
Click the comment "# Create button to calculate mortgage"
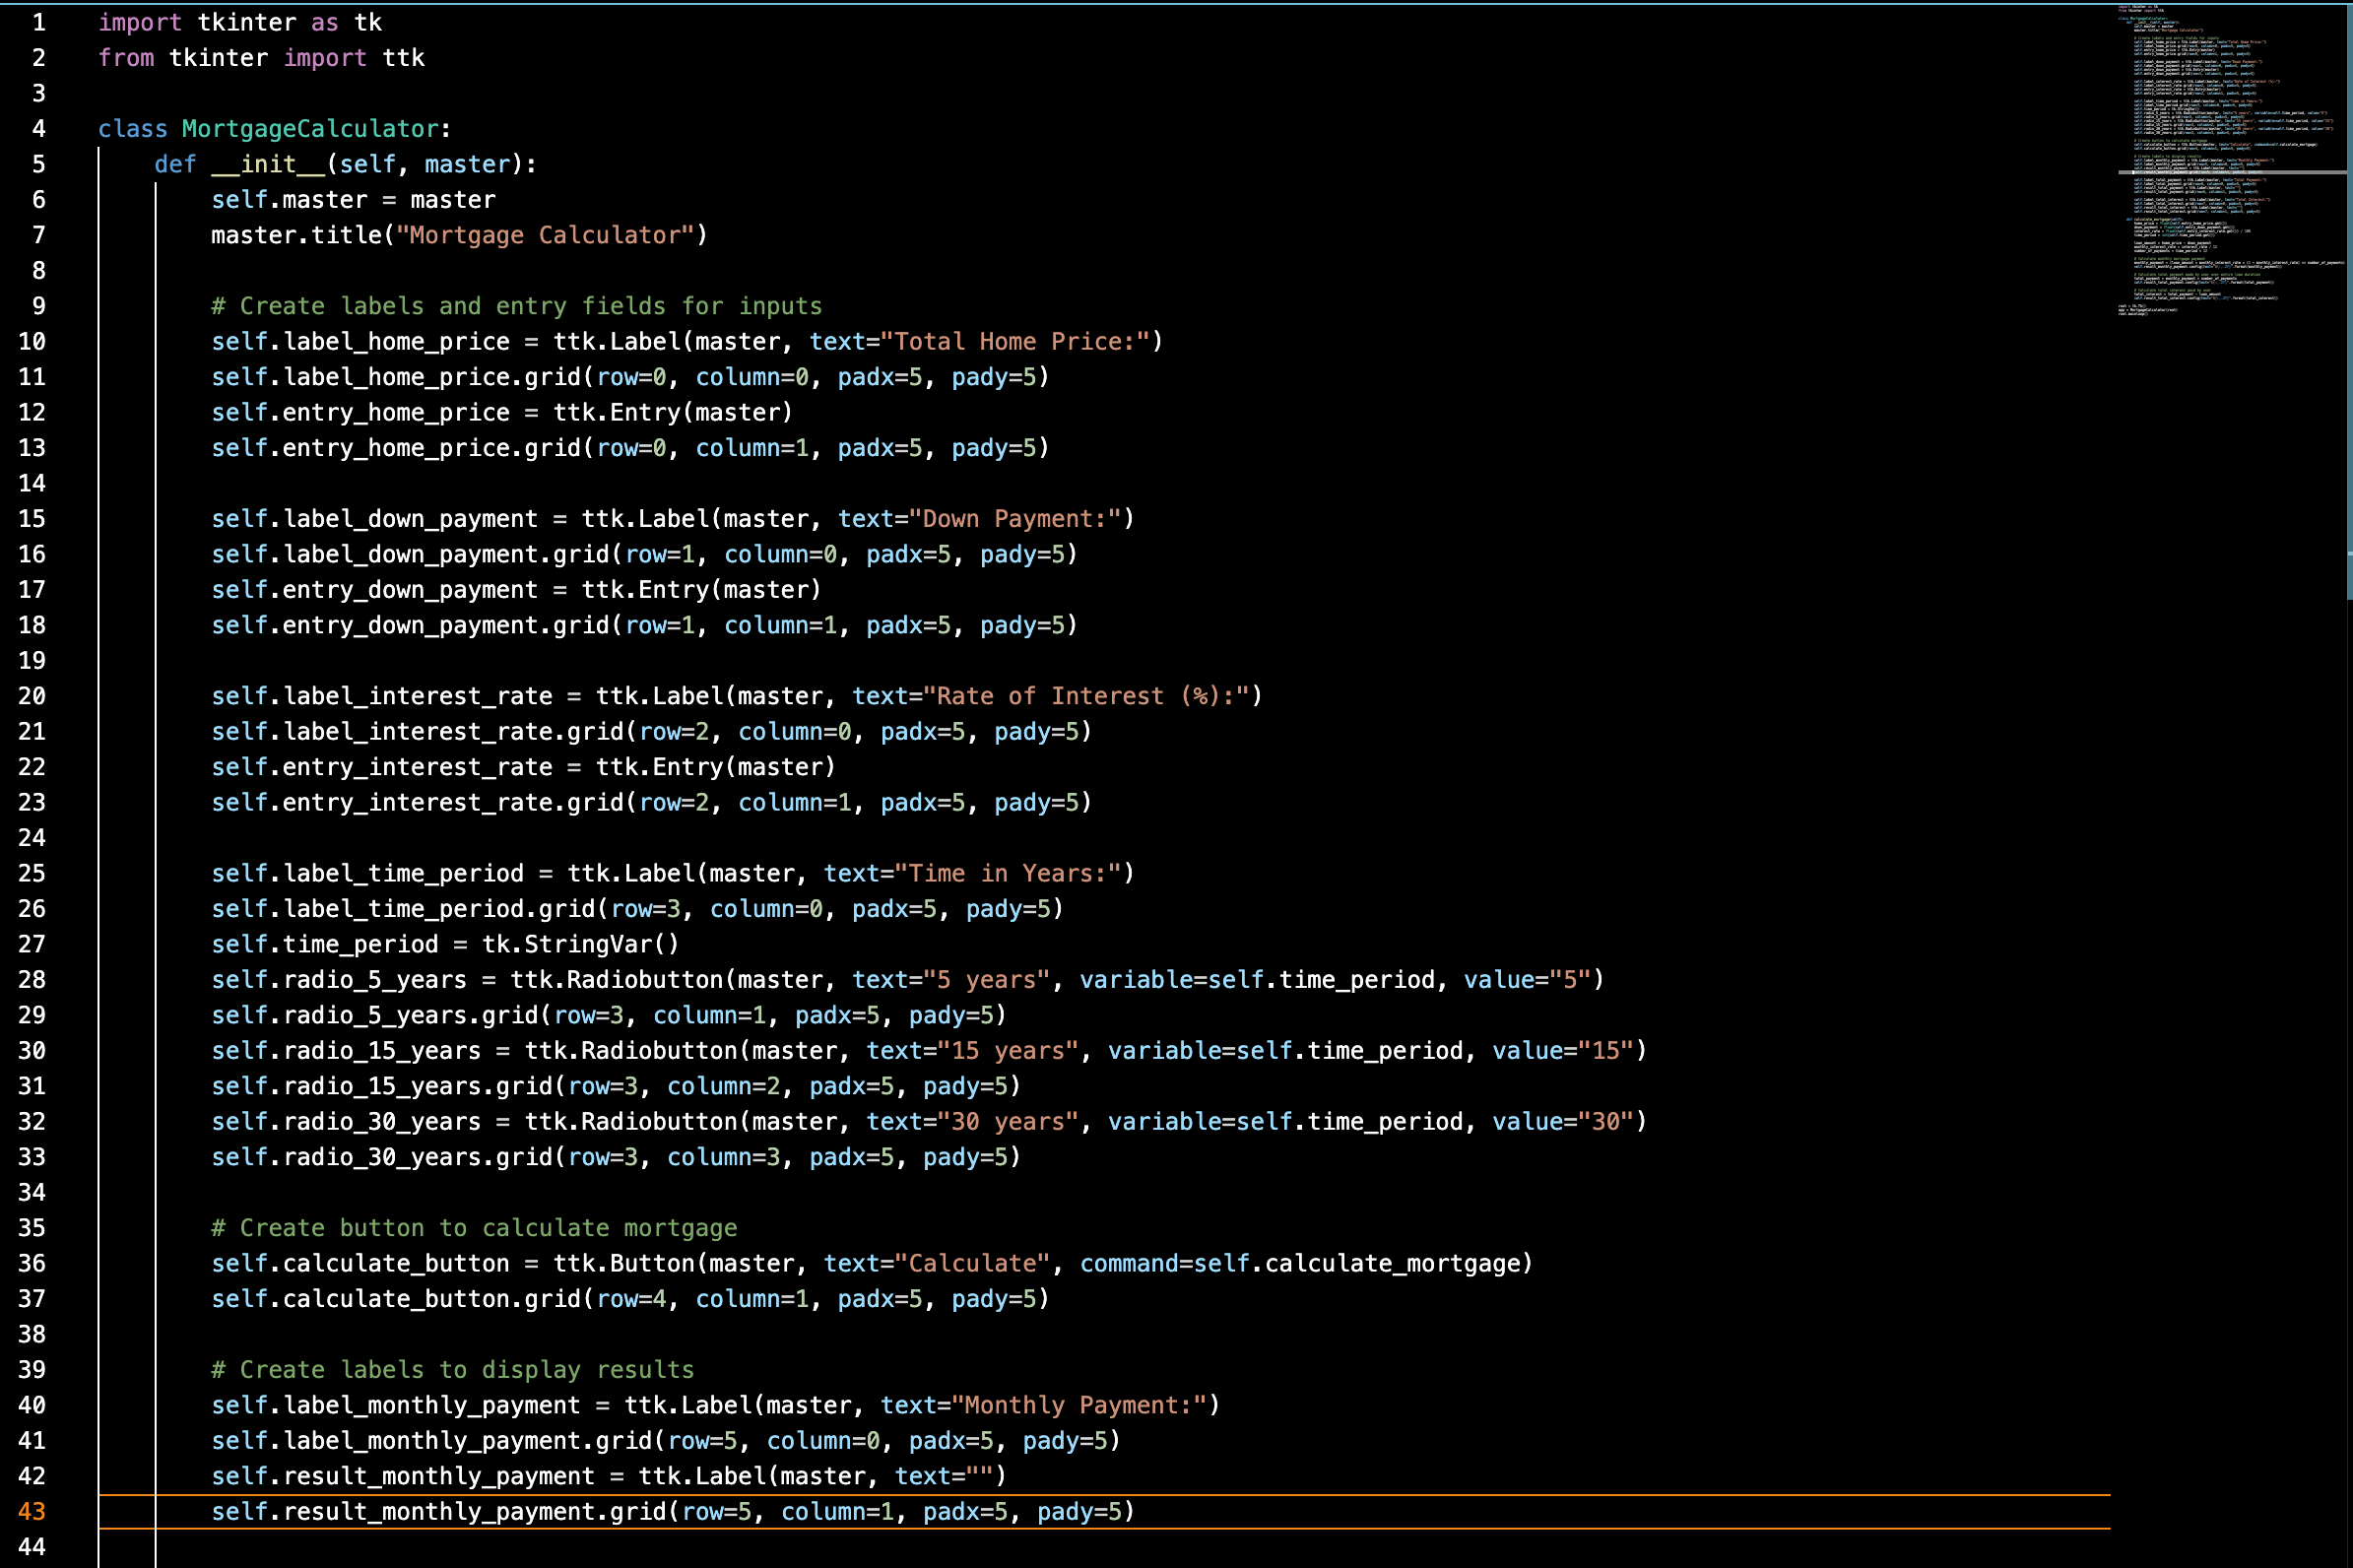coord(473,1227)
